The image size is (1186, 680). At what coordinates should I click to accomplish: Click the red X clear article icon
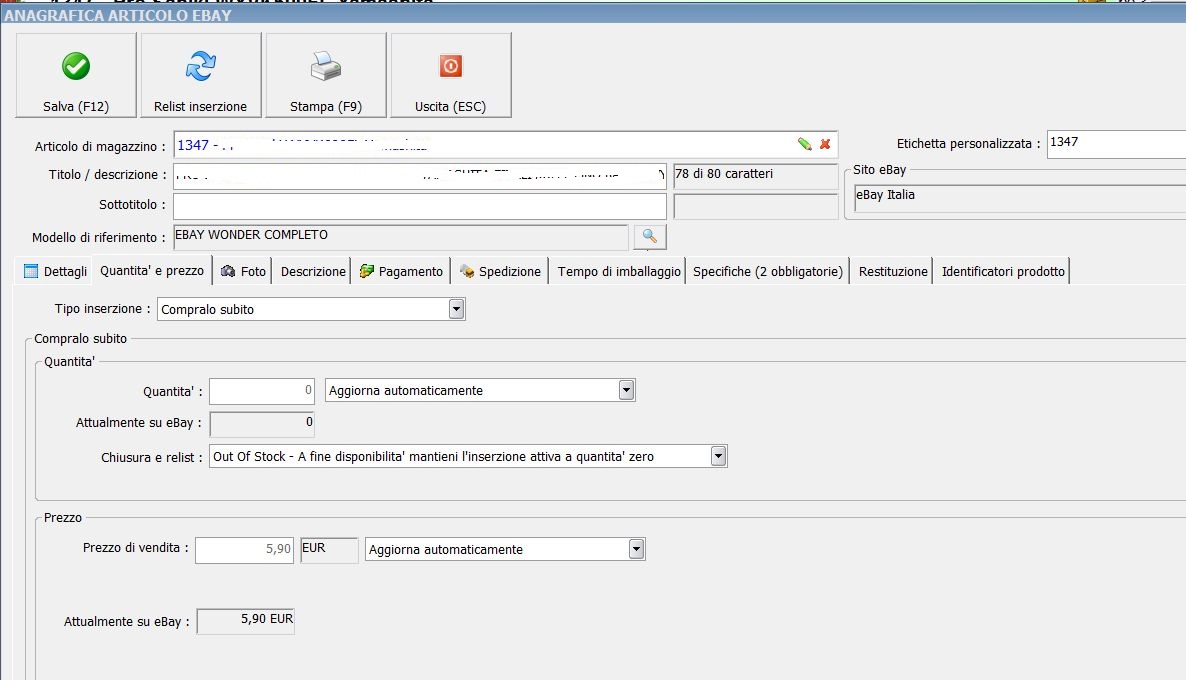point(825,144)
